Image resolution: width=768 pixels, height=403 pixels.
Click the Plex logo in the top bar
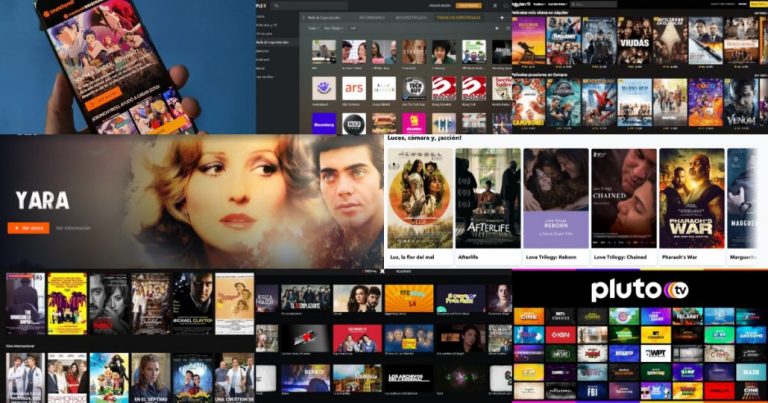[261, 5]
